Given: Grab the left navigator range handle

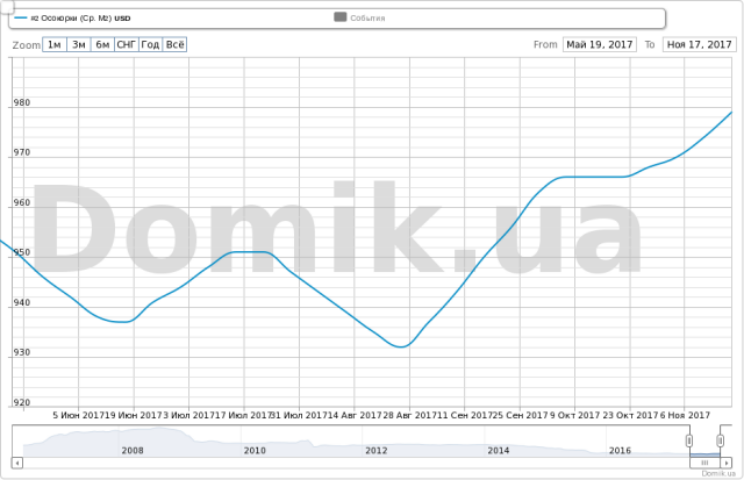Looking at the screenshot, I should click(689, 441).
